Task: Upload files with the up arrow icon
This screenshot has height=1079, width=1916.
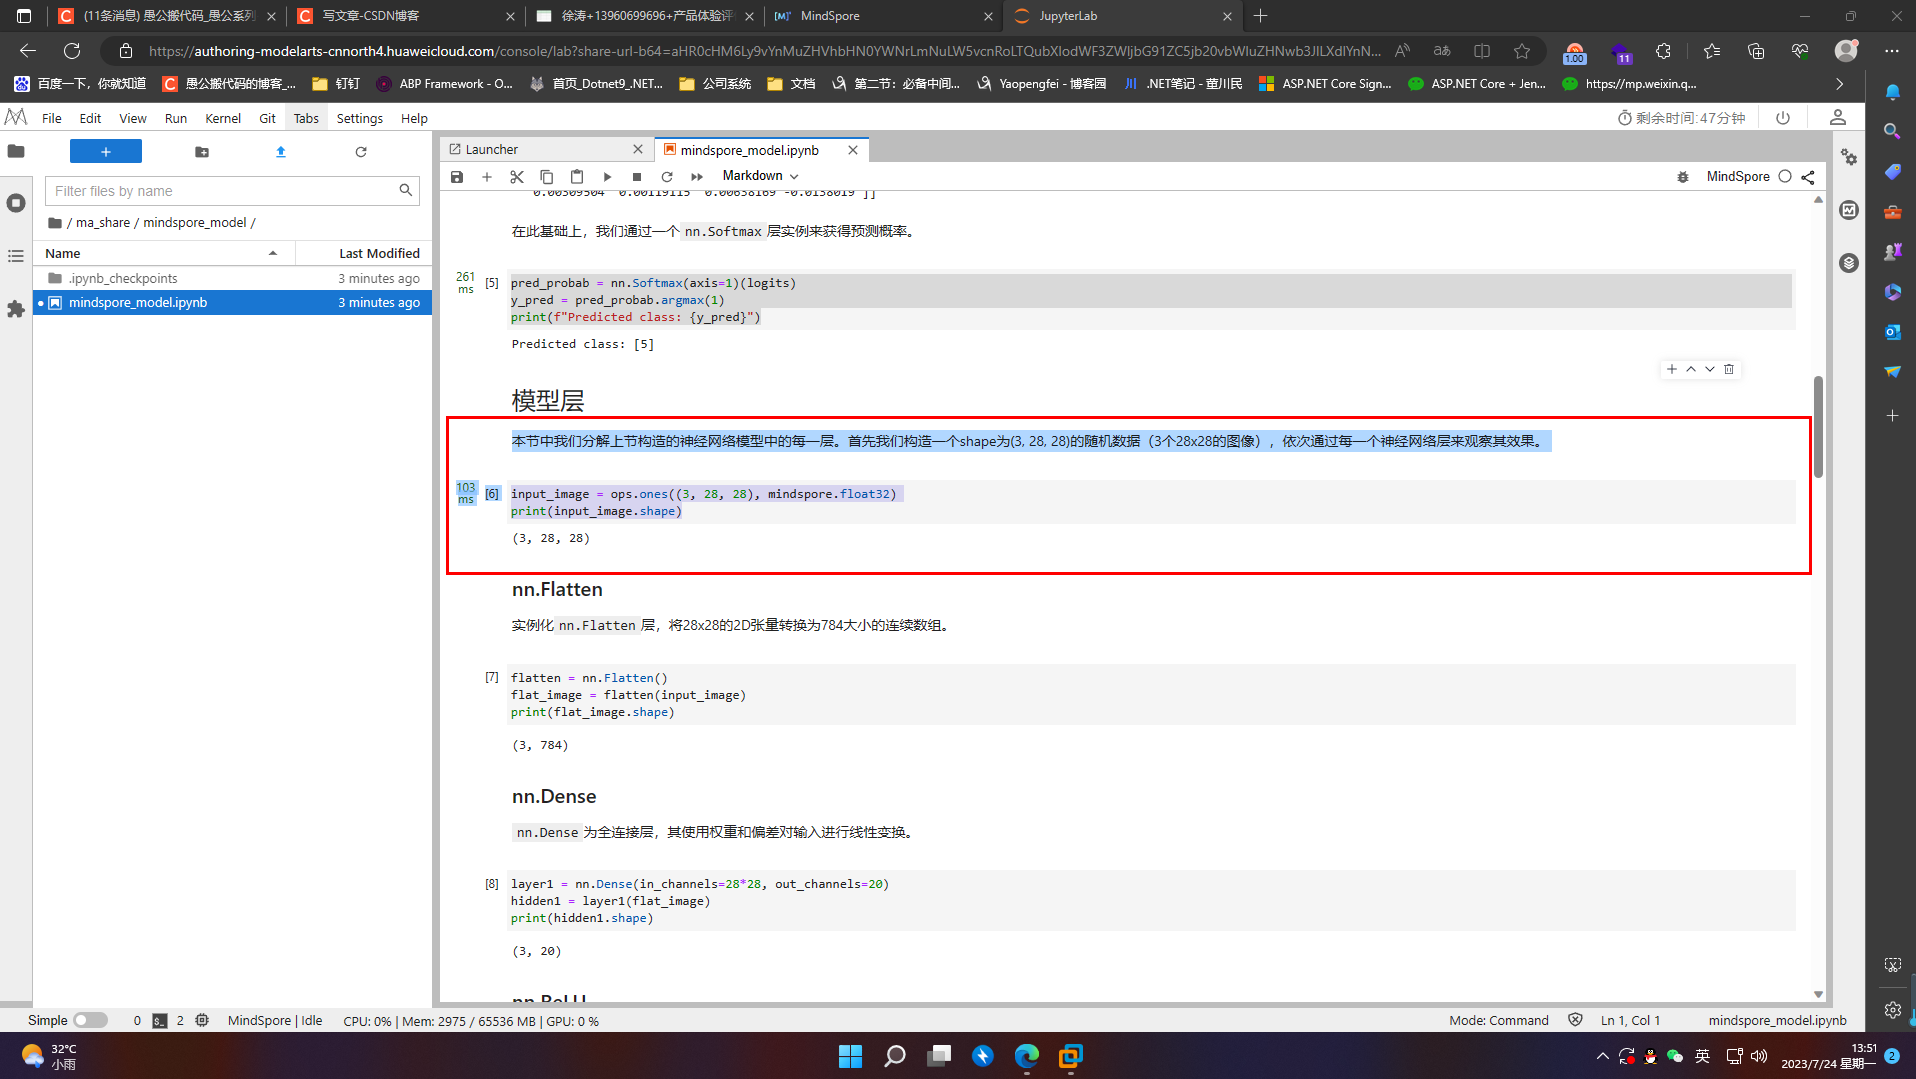Action: click(281, 152)
